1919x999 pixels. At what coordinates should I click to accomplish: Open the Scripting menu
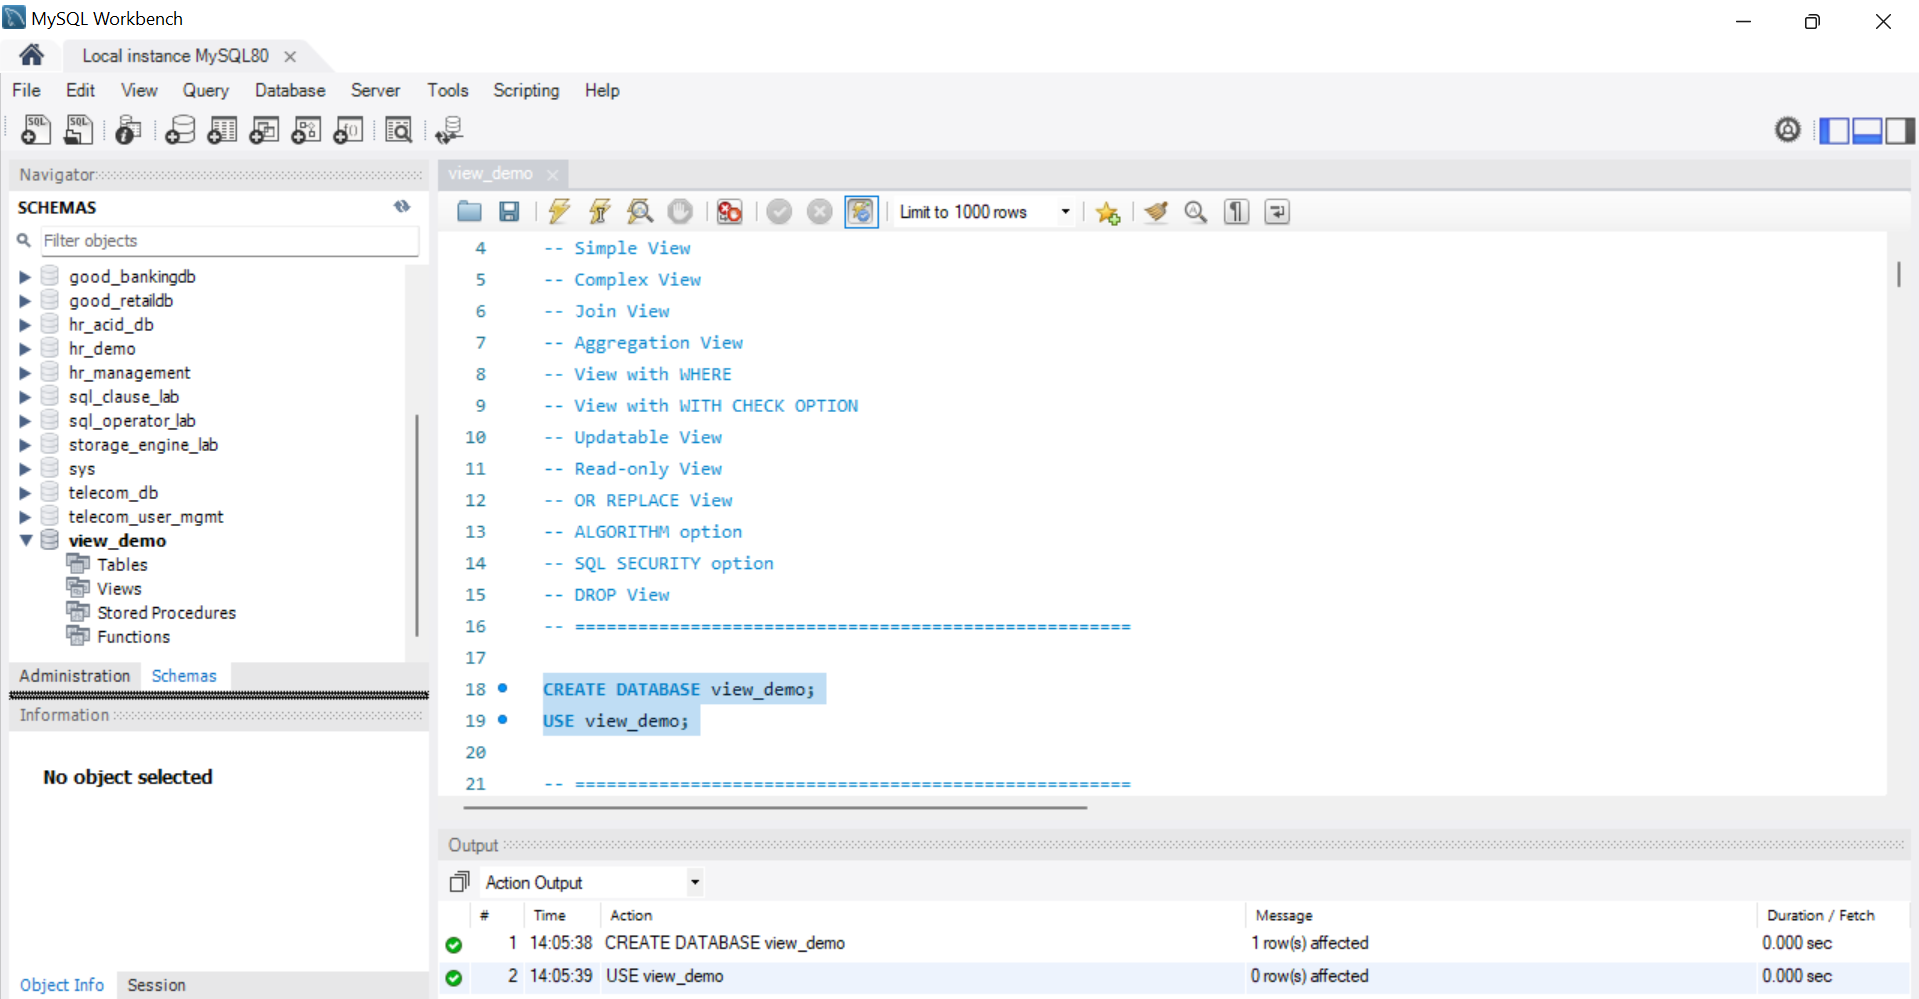[526, 90]
